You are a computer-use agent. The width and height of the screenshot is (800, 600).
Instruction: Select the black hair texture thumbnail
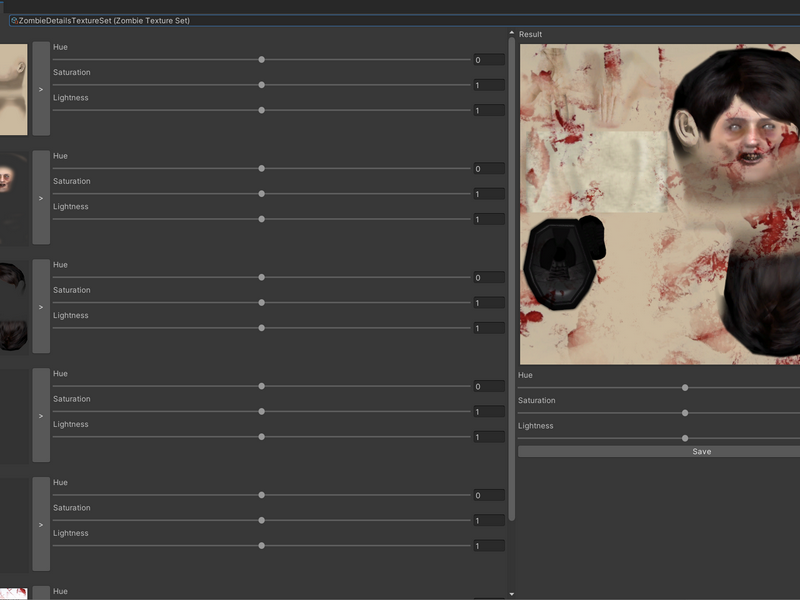point(14,307)
